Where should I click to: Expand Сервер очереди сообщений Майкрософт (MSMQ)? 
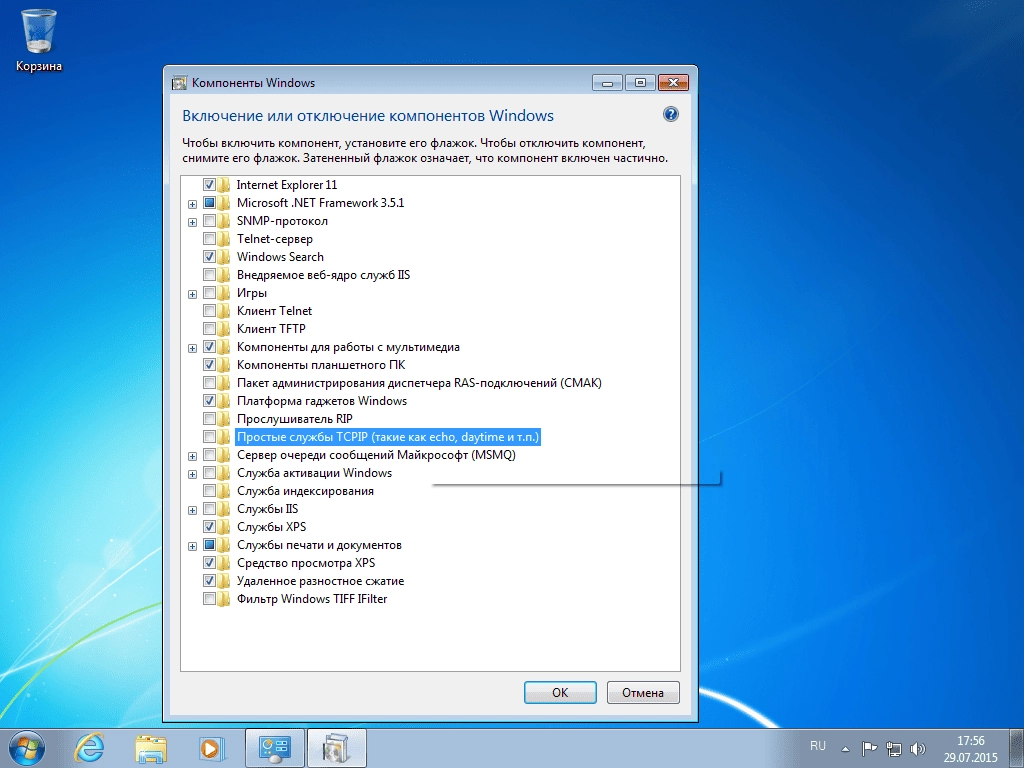click(193, 456)
